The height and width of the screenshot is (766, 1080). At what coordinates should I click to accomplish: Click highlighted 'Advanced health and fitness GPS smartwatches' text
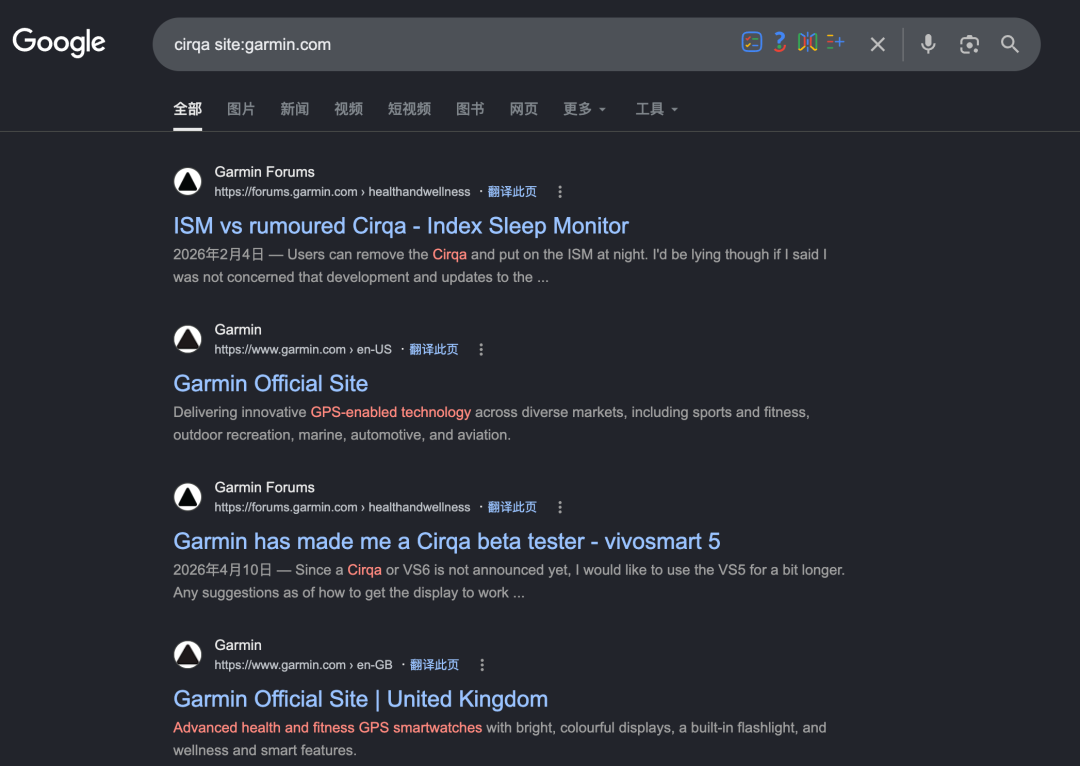click(327, 727)
